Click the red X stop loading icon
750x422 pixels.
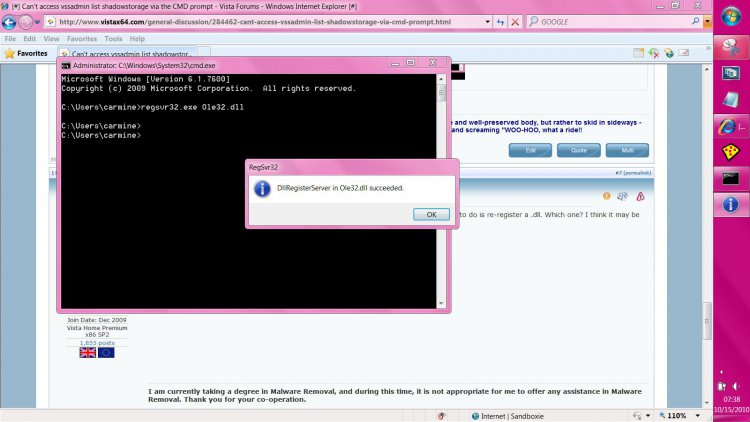tap(515, 22)
